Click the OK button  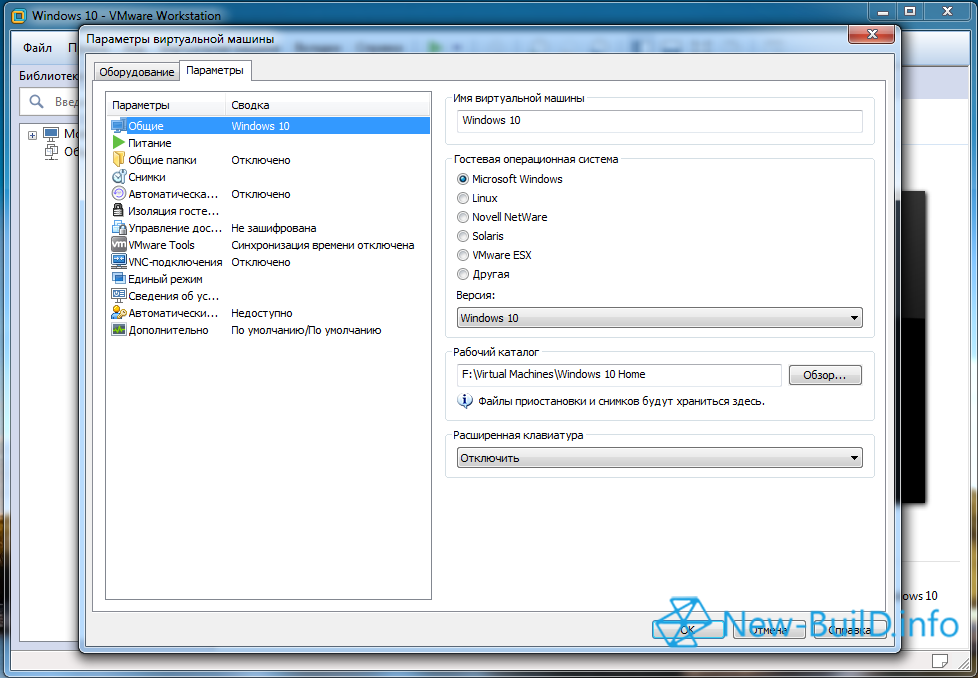click(x=689, y=630)
